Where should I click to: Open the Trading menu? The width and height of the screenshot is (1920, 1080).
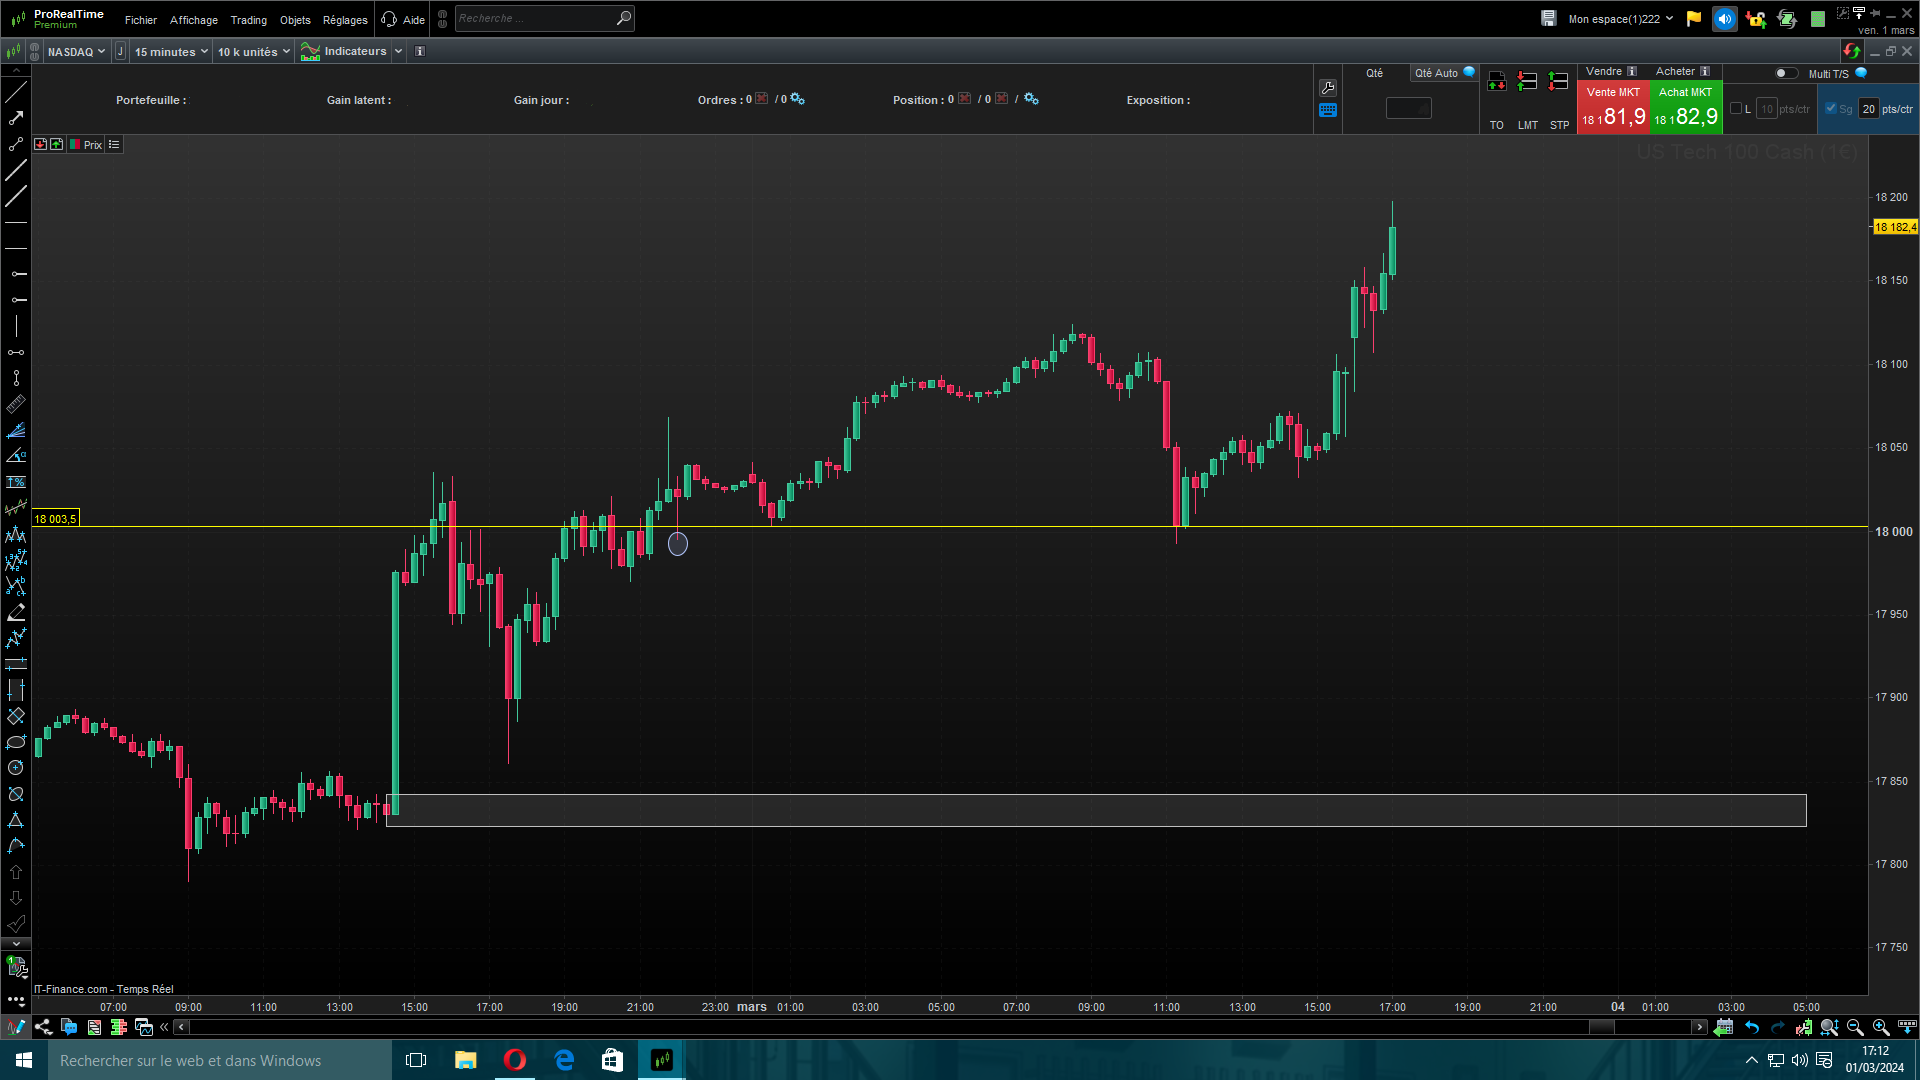click(248, 20)
